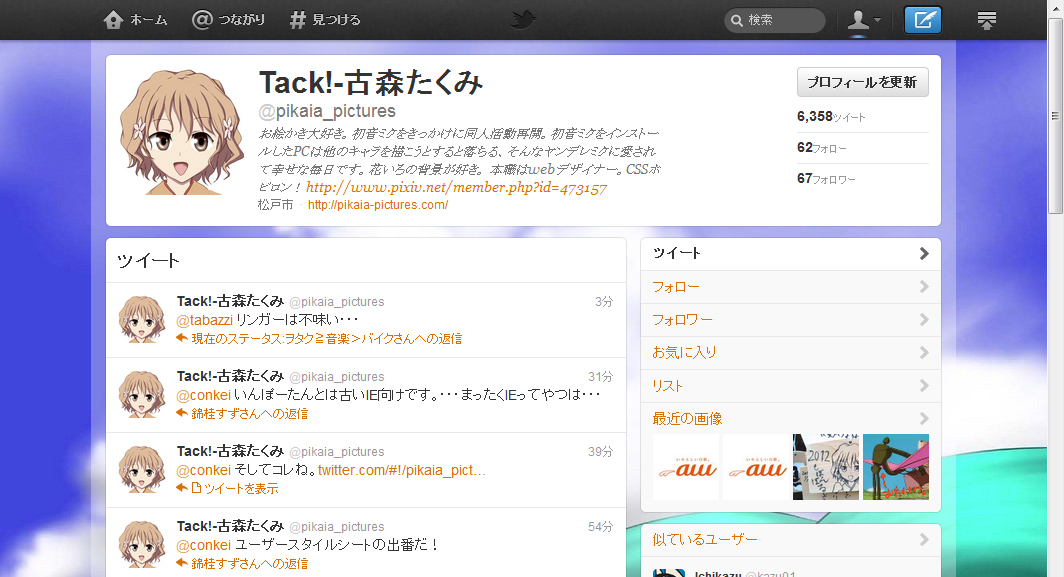This screenshot has width=1064, height=577.
Task: Select the フォロワー followers menu item
Action: [683, 320]
